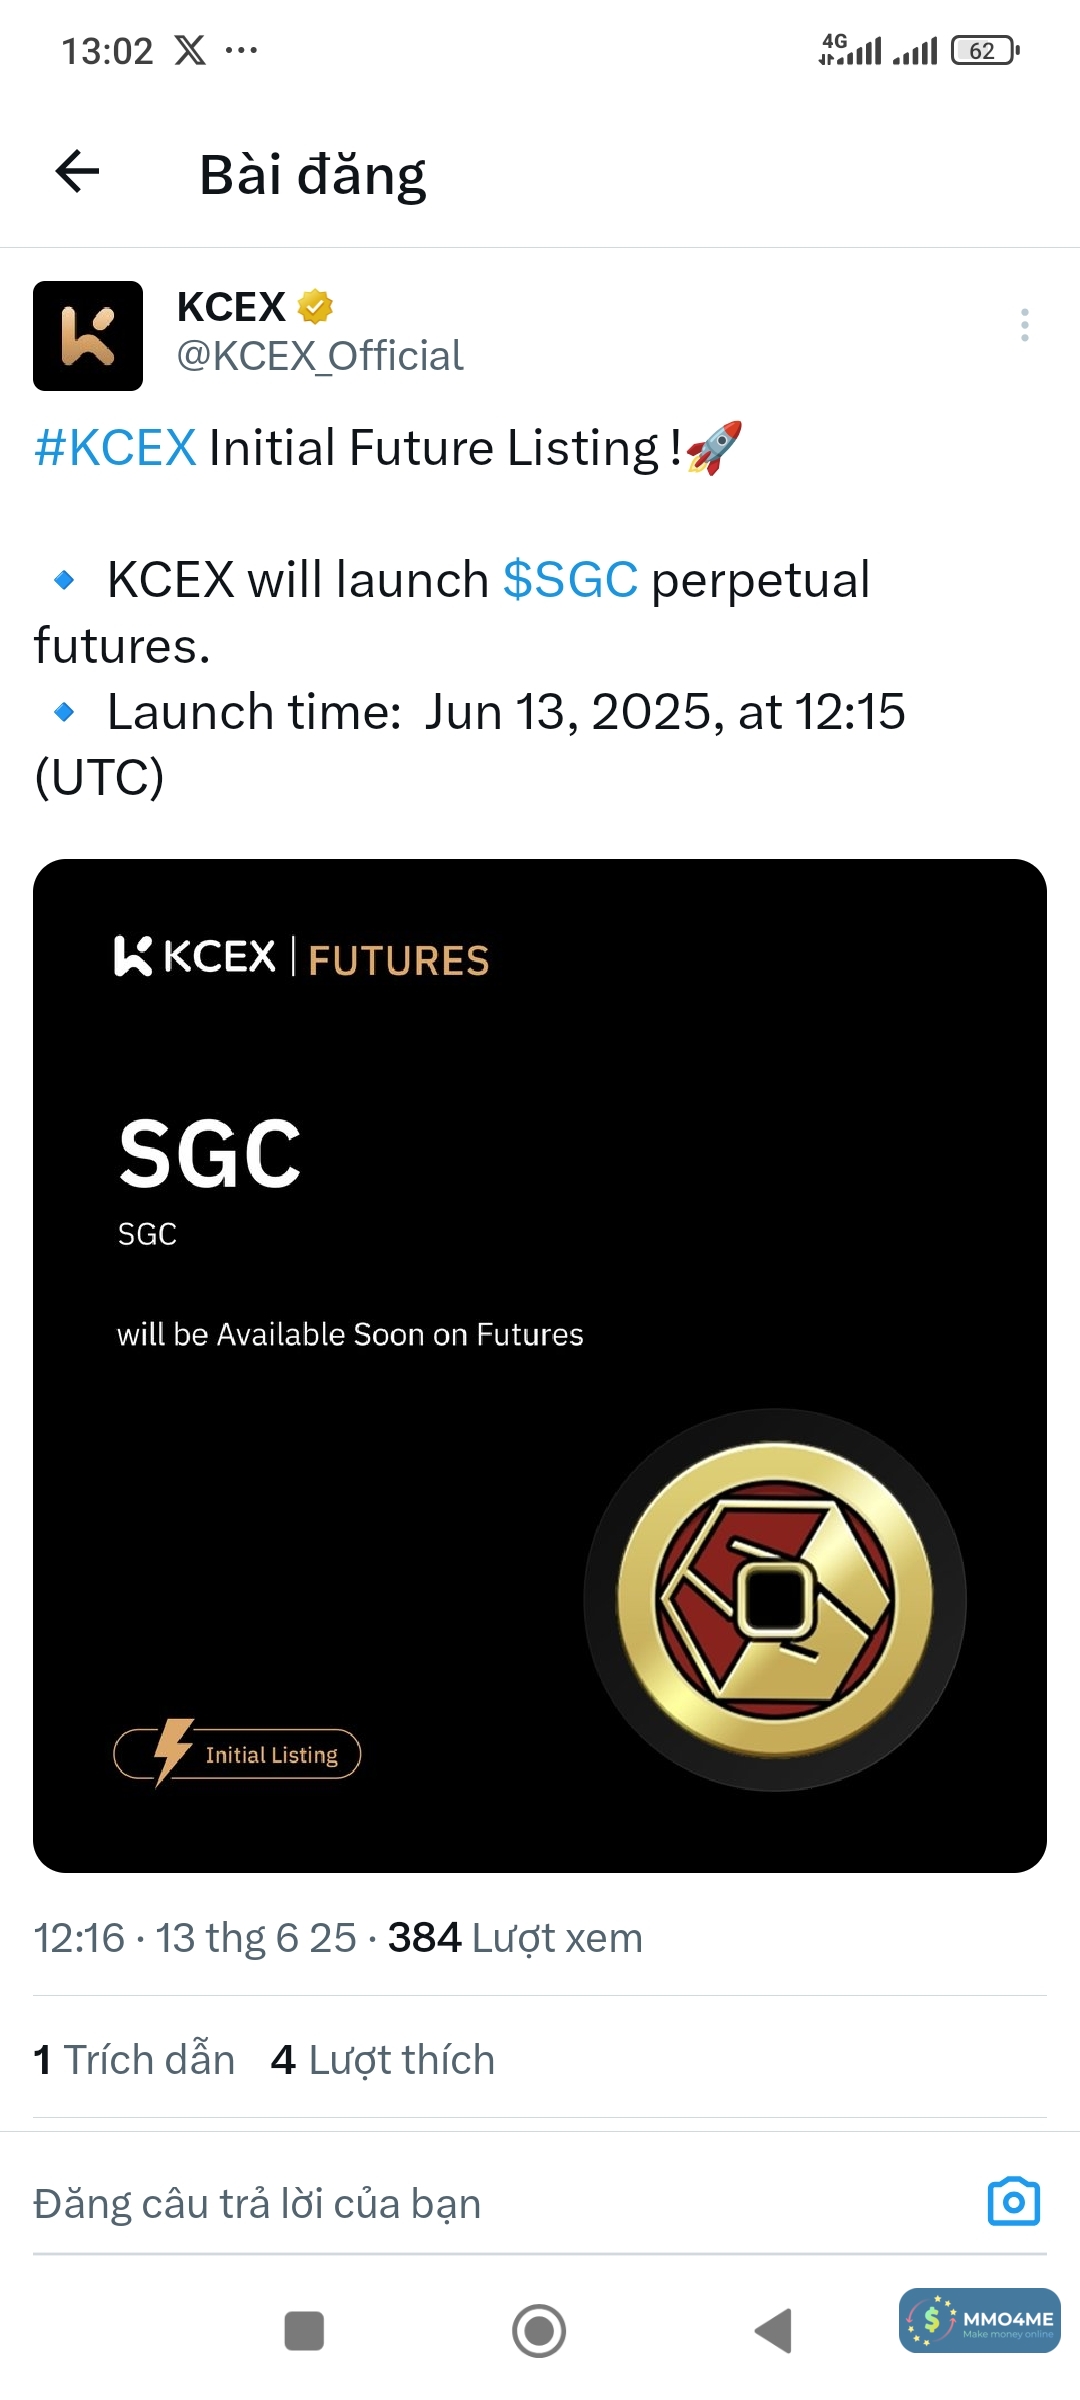This screenshot has height=2400, width=1080.
Task: Tap the gold verified badge
Action: click(x=315, y=307)
